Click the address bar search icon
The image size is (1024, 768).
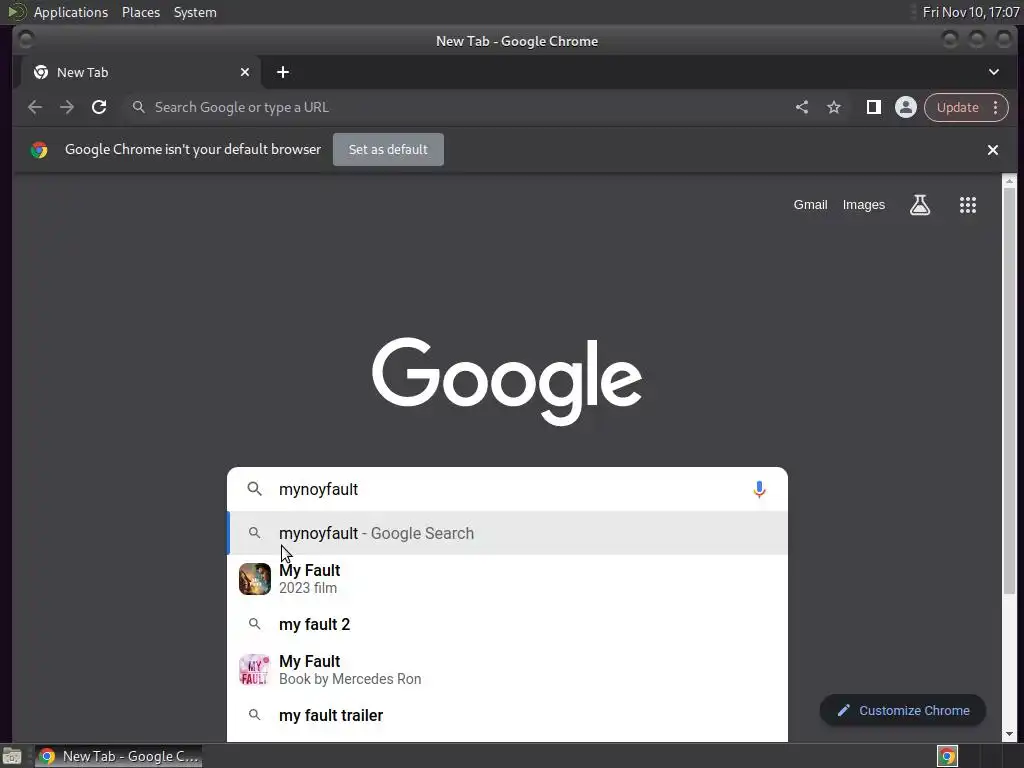(x=138, y=107)
